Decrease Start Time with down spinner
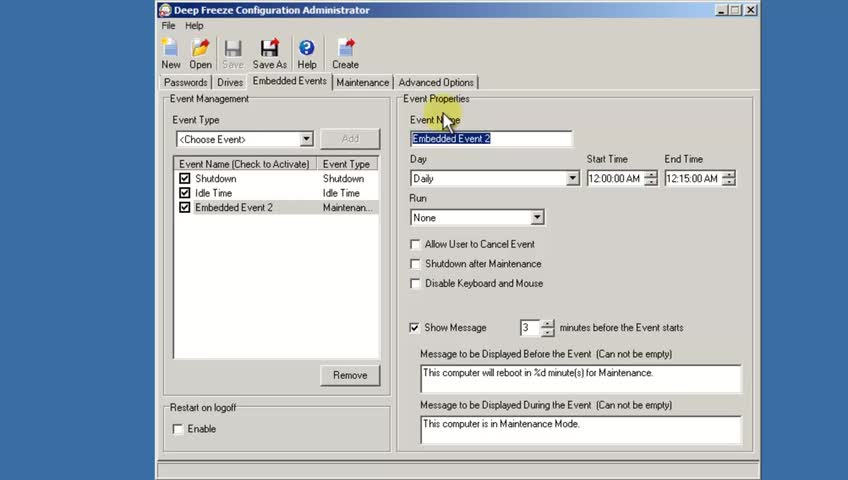The width and height of the screenshot is (848, 480). pyautogui.click(x=651, y=182)
